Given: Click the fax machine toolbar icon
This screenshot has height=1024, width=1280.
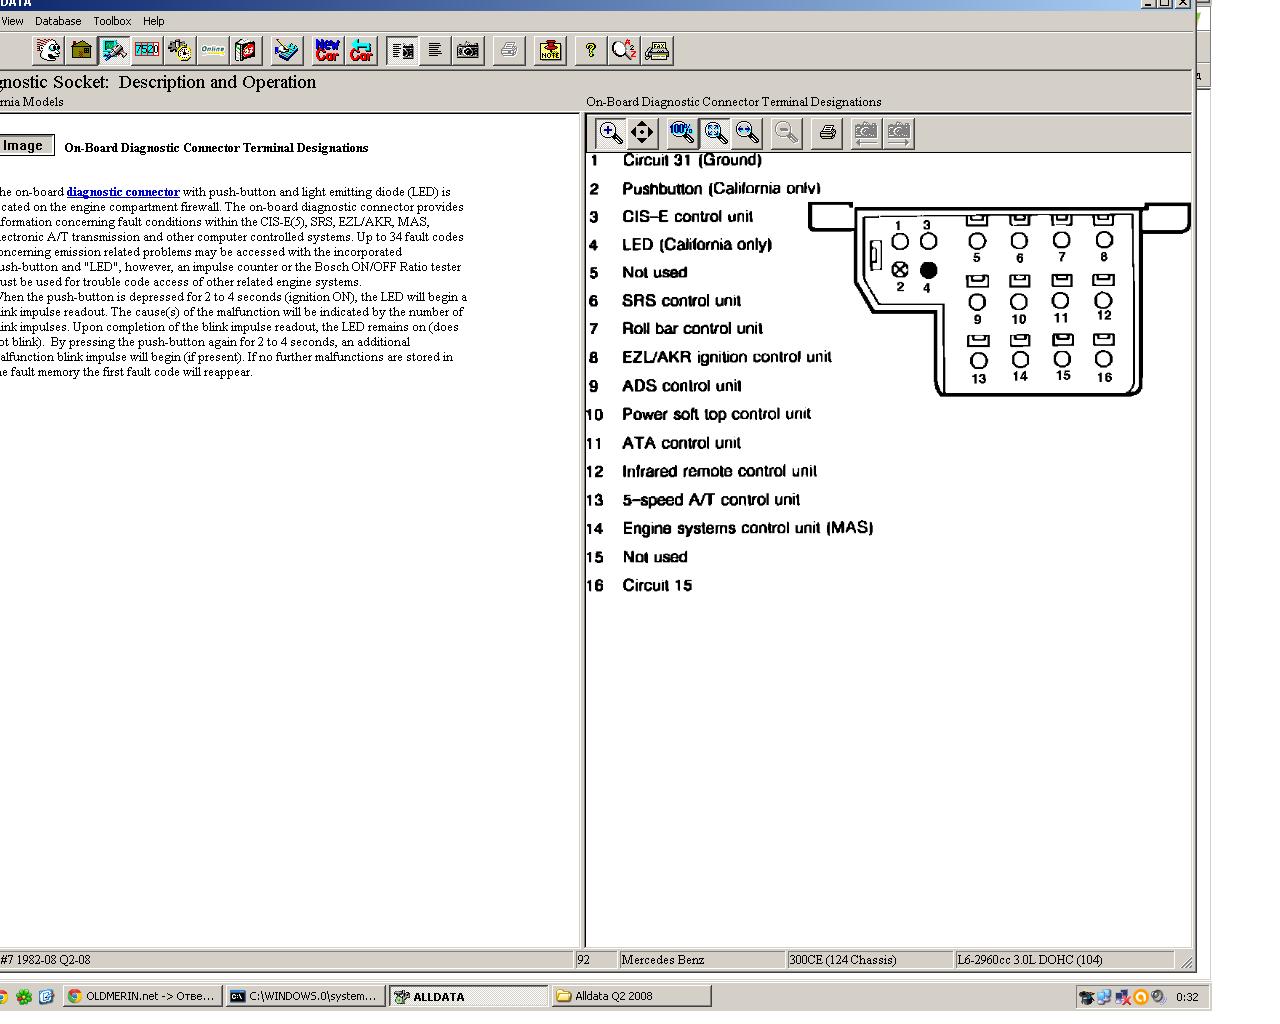Looking at the screenshot, I should [x=657, y=50].
